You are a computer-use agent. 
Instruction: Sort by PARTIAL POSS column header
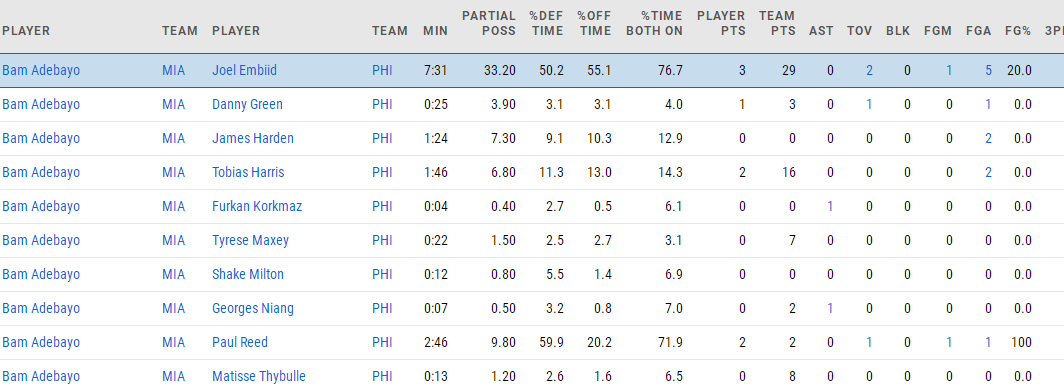pos(489,23)
